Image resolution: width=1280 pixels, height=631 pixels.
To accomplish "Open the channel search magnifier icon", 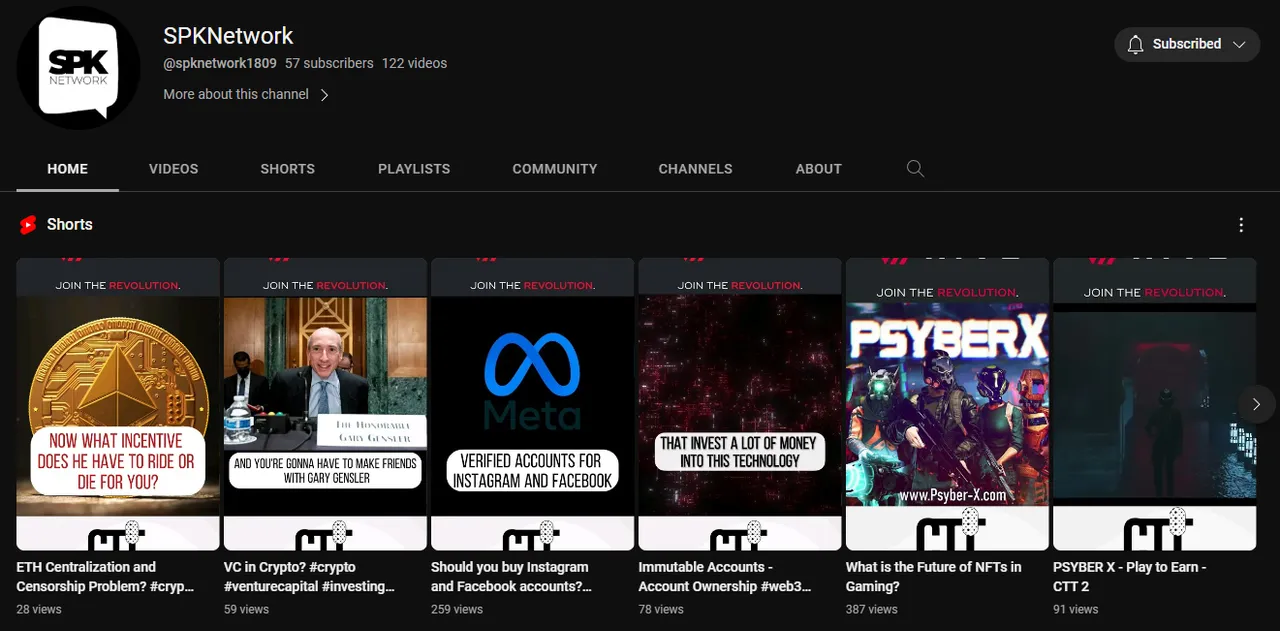I will (915, 168).
